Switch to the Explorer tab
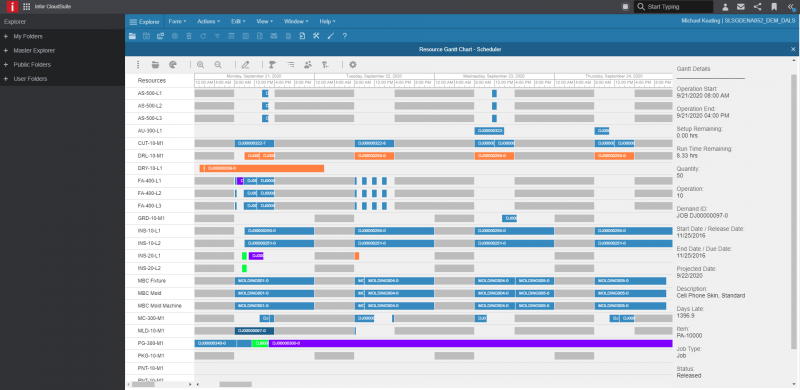Image resolution: width=800 pixels, height=390 pixels. [144, 21]
